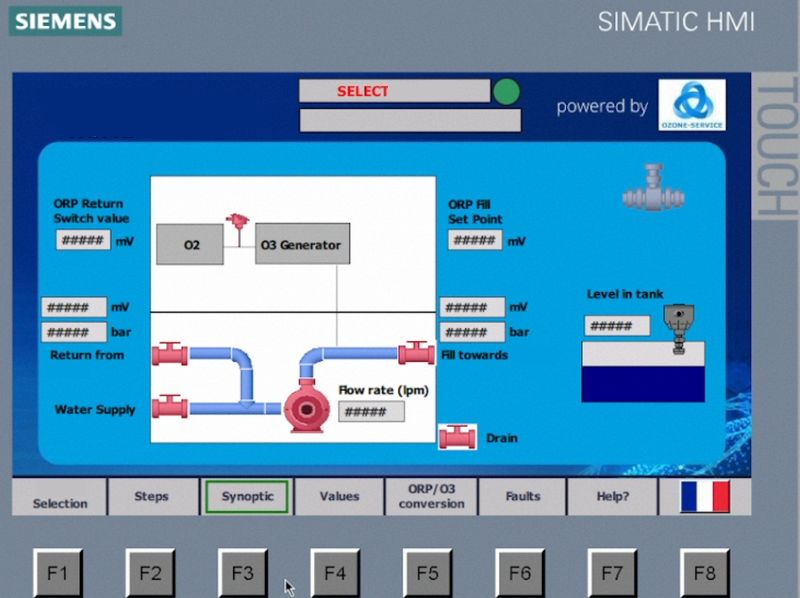Click the Return from mV value field

coord(74,307)
